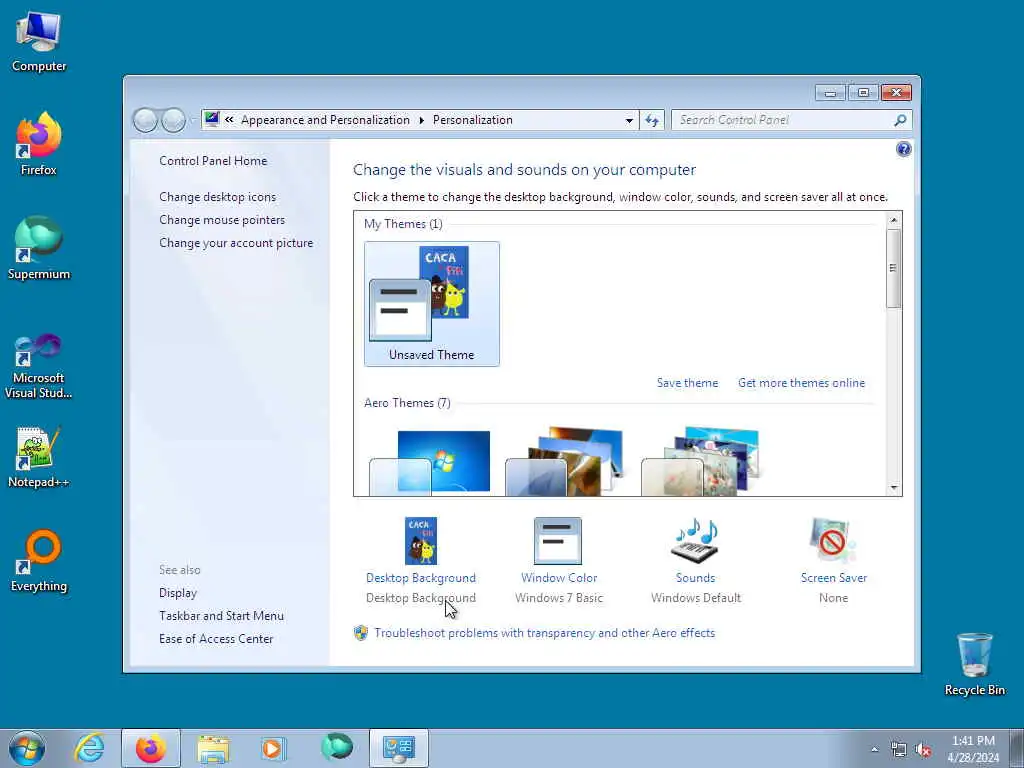
Task: Launch Internet Explorer from the taskbar
Action: tap(89, 748)
